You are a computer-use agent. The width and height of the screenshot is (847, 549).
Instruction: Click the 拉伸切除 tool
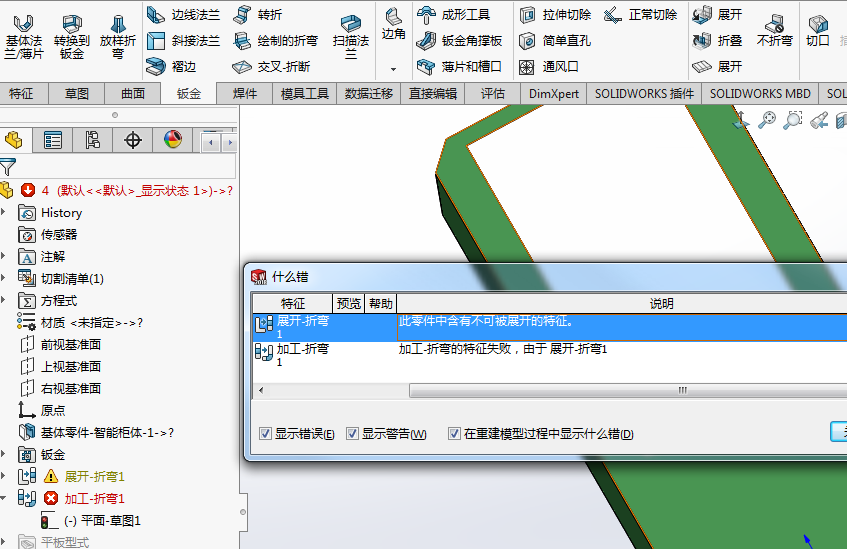[555, 15]
